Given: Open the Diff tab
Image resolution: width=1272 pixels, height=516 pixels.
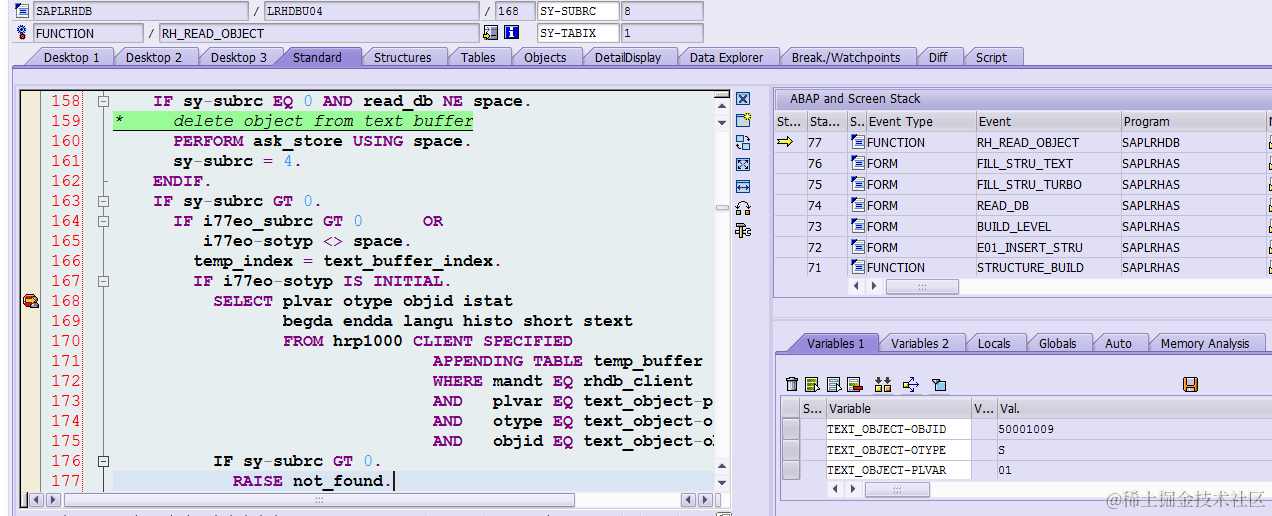Looking at the screenshot, I should [938, 57].
